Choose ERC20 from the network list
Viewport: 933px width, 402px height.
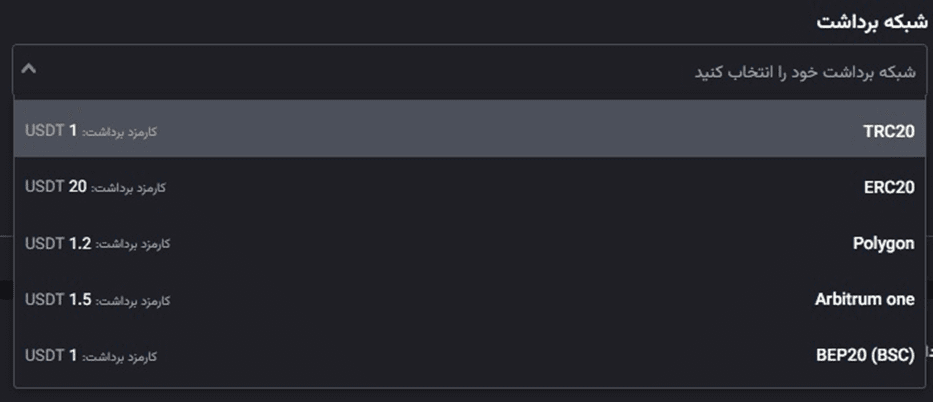tap(889, 187)
